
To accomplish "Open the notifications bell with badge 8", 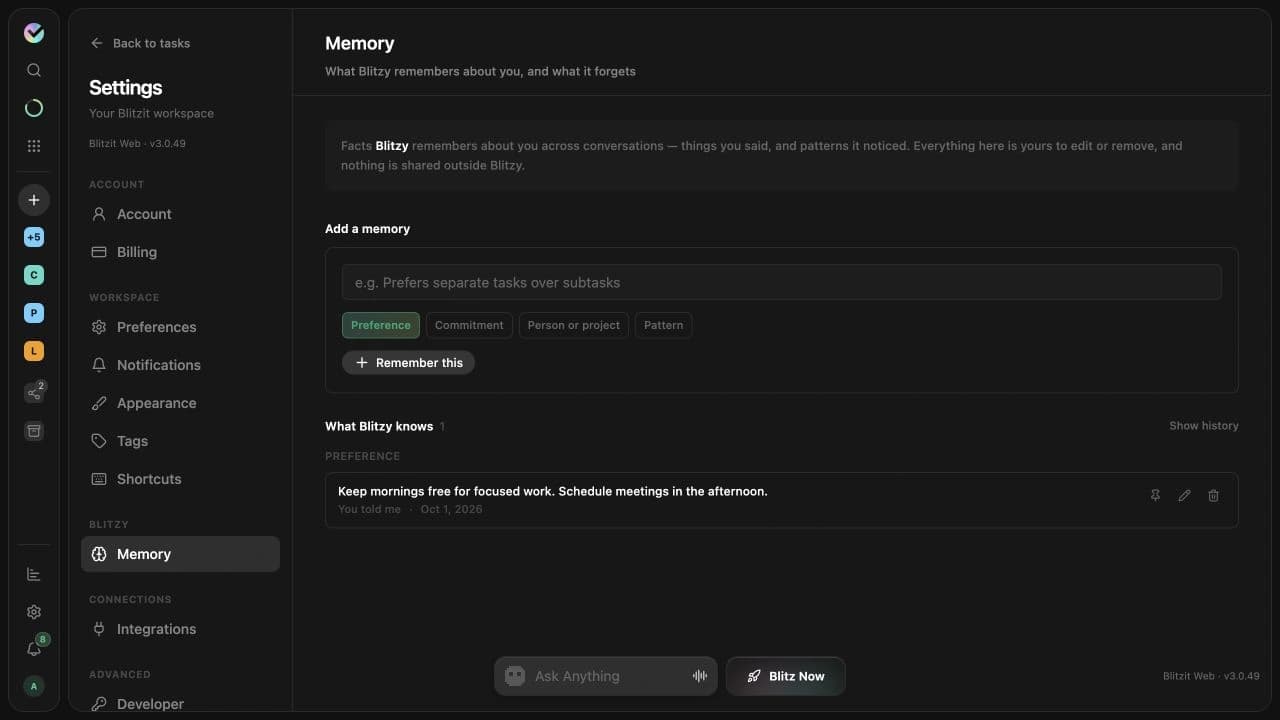I will click(x=34, y=648).
